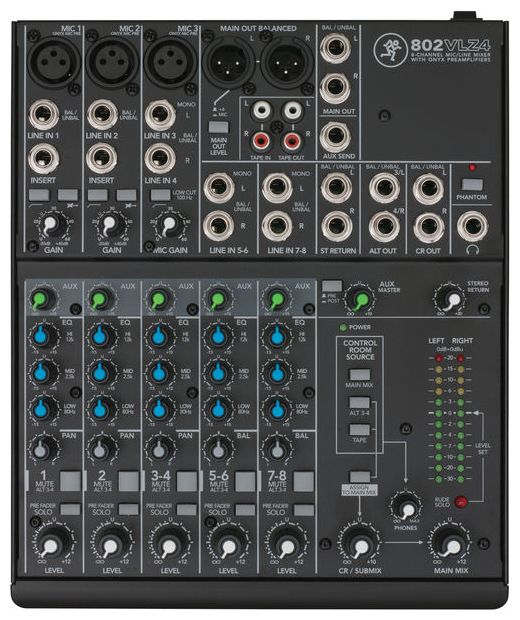This screenshot has height=620, width=520.
Task: Click the green POWER indicator LED
Action: click(x=343, y=327)
